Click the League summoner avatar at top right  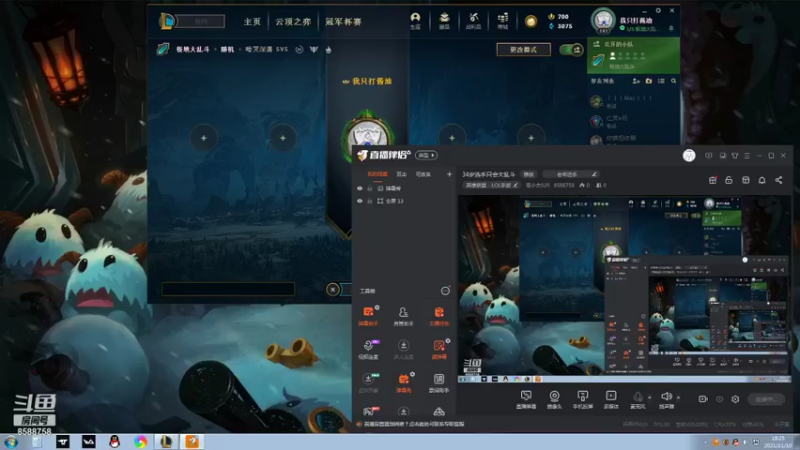603,20
